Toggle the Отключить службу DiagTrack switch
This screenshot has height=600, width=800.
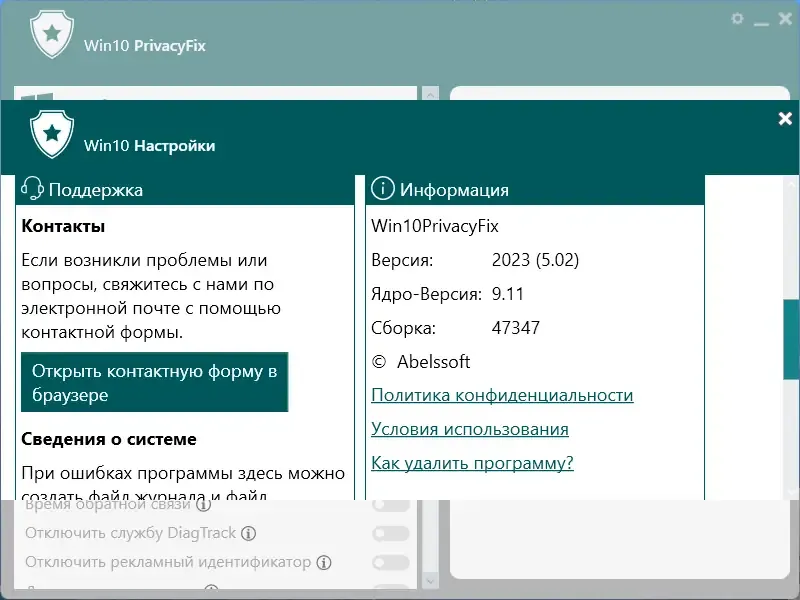tap(390, 533)
